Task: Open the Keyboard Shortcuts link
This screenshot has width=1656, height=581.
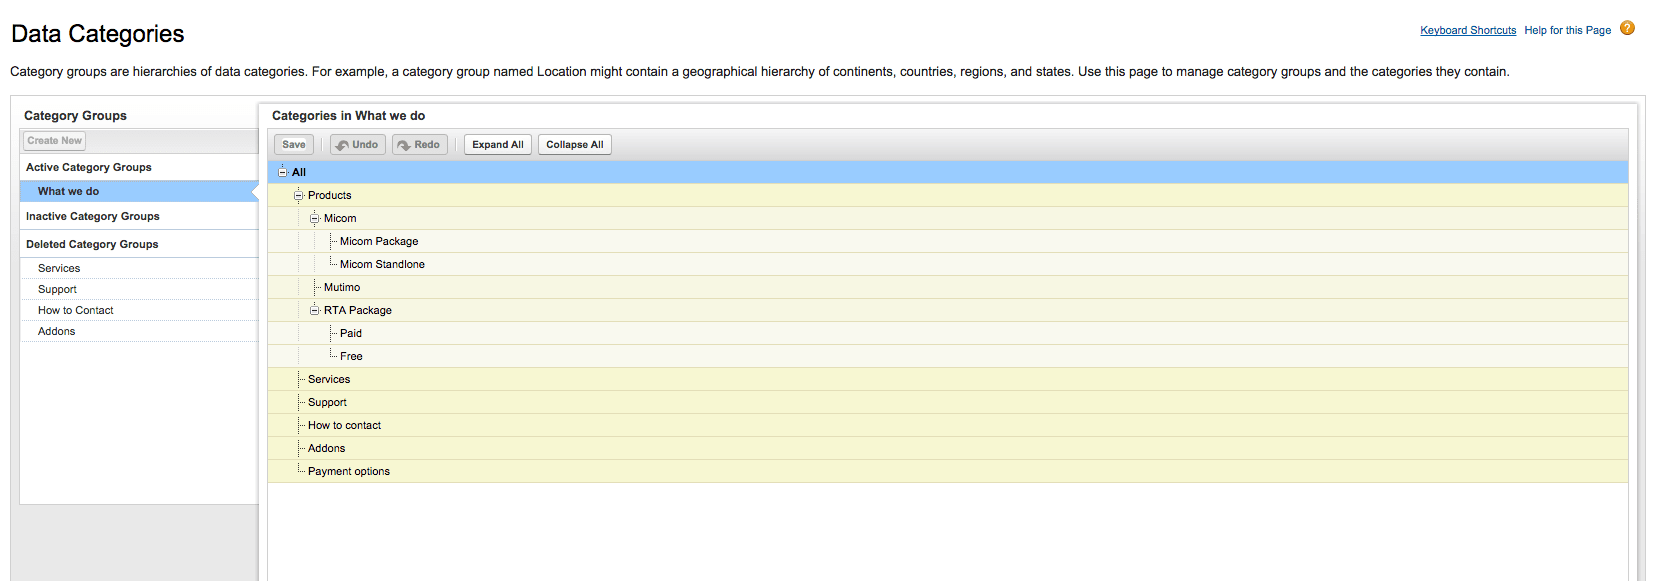Action: coord(1468,30)
